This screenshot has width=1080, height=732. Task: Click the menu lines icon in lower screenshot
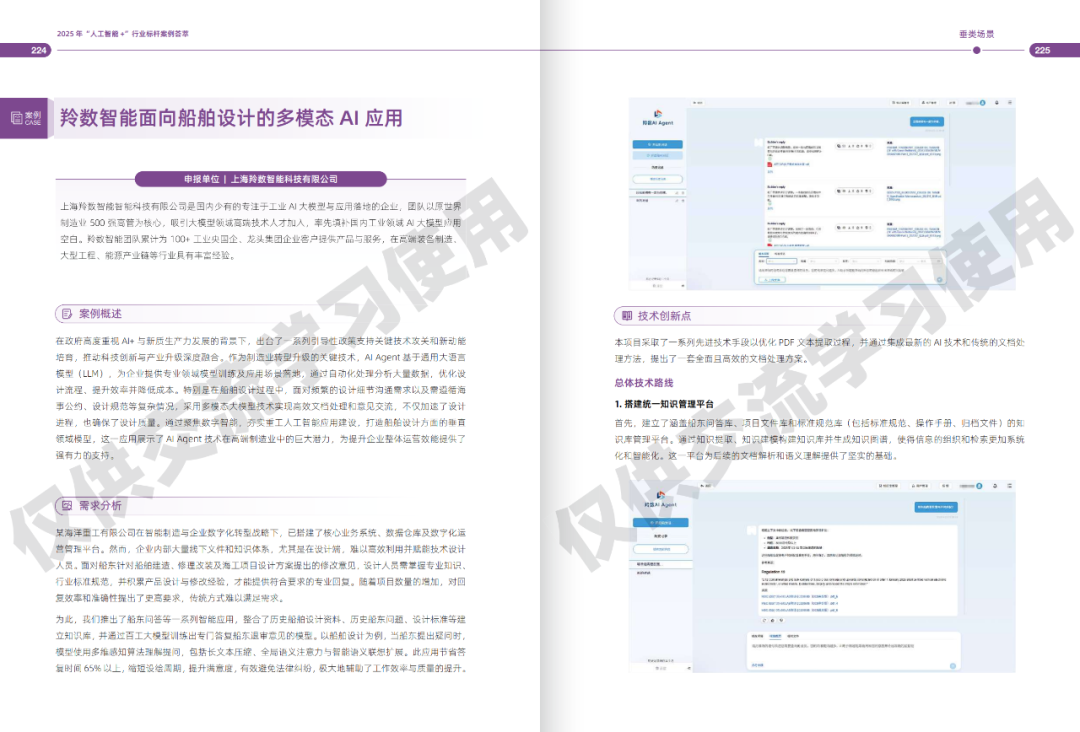(x=1010, y=486)
